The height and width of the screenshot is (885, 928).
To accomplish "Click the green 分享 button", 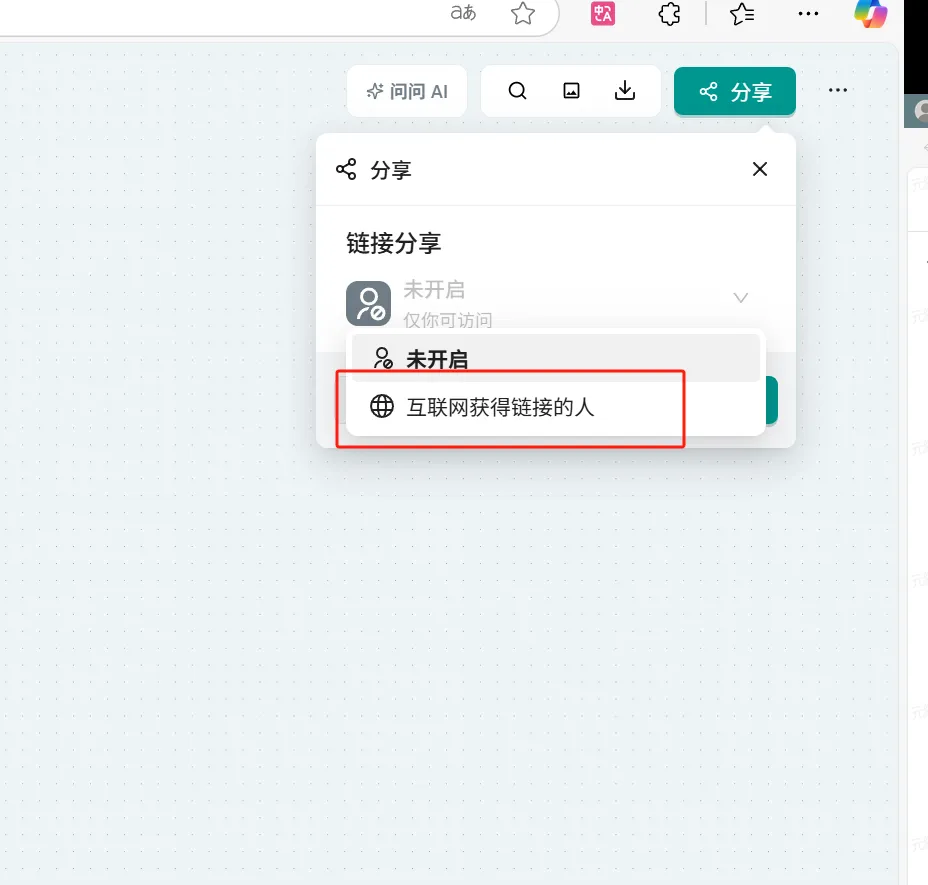I will click(x=735, y=92).
